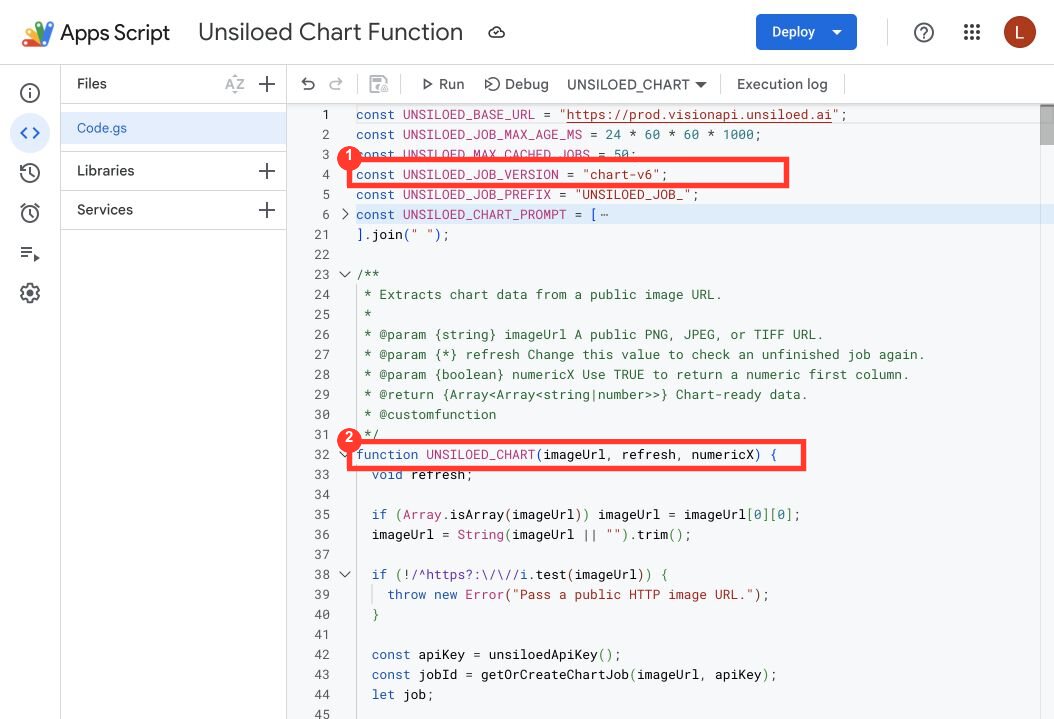This screenshot has width=1054, height=719.
Task: Click "unsiloedApiKey" call on line 42
Action: coord(543,654)
